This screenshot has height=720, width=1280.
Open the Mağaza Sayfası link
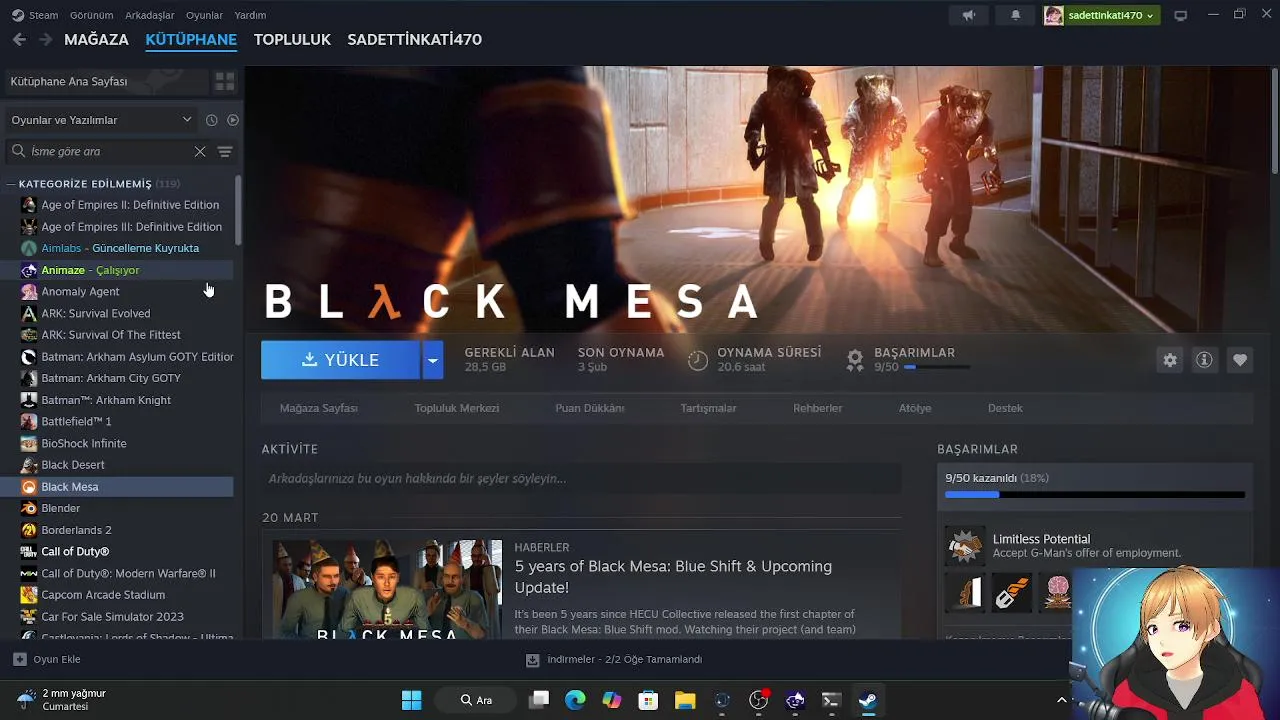[x=319, y=408]
